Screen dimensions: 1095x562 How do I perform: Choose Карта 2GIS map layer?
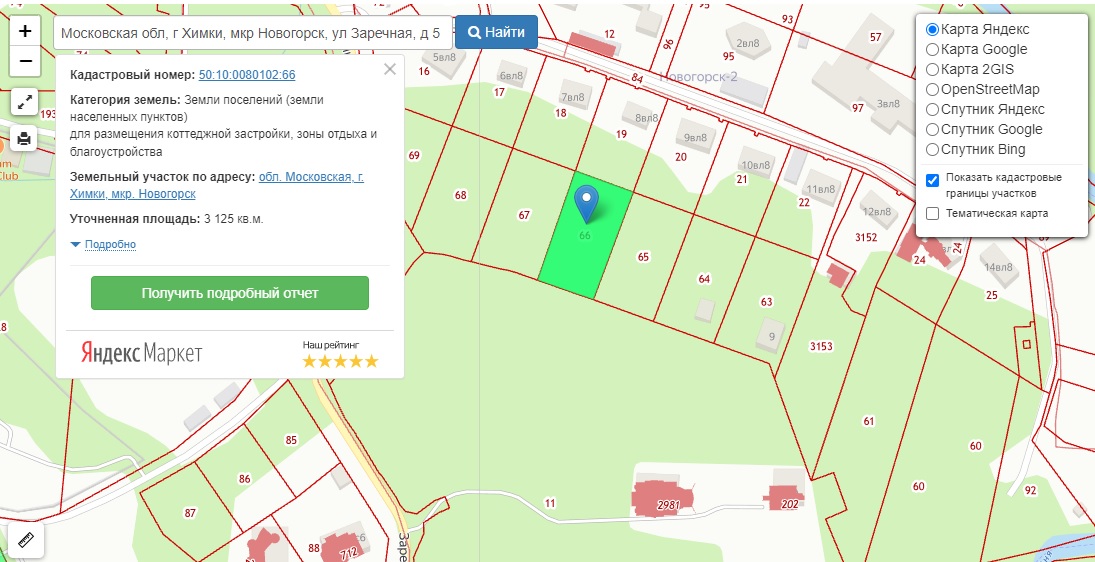(933, 69)
